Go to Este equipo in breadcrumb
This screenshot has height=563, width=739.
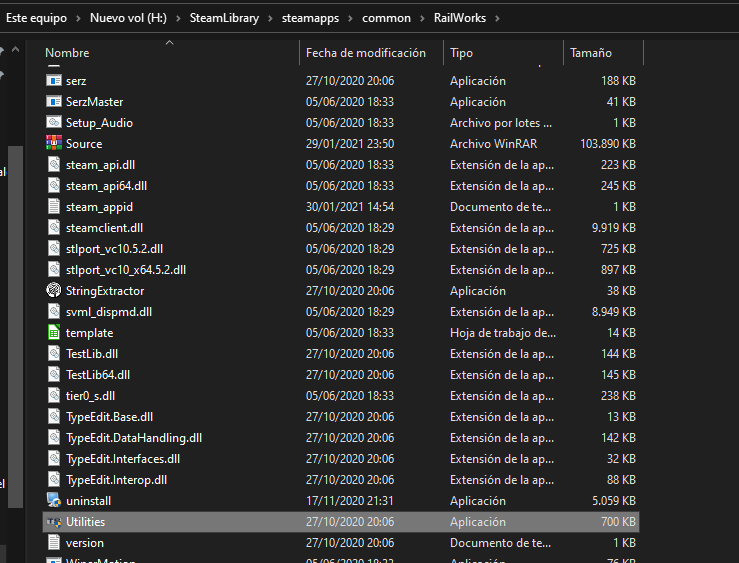(x=36, y=18)
